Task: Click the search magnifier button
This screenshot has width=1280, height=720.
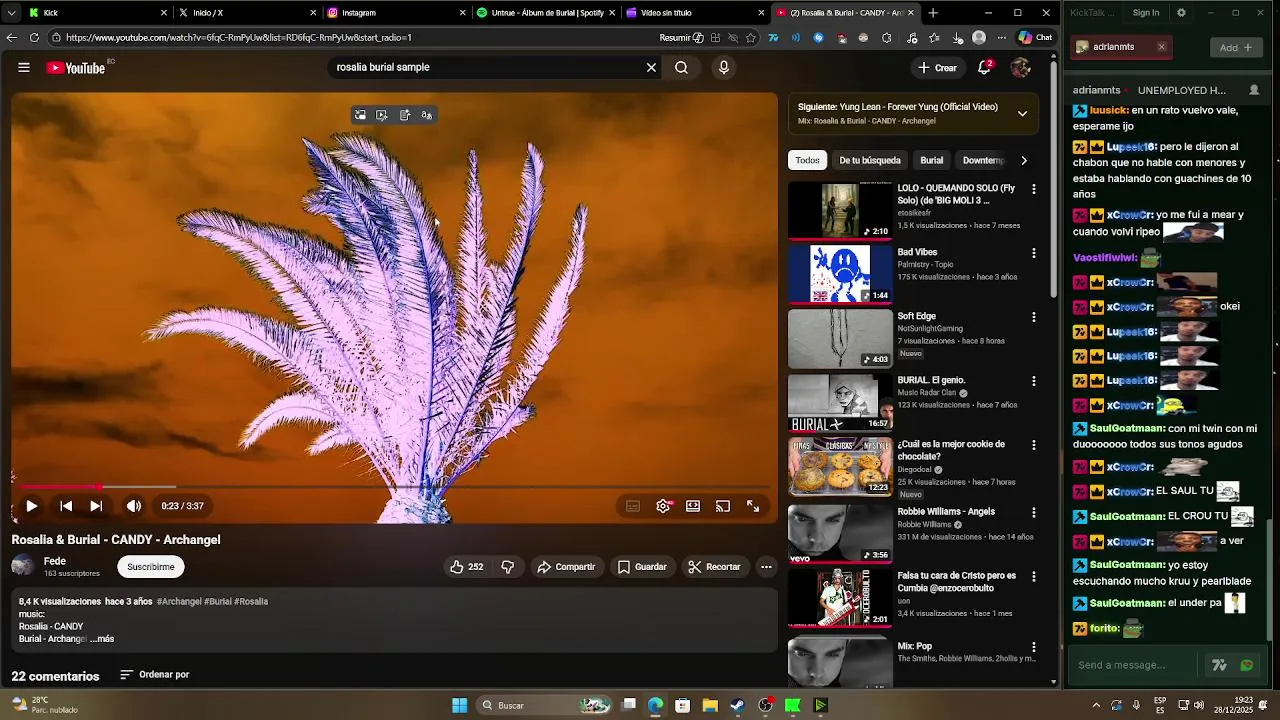Action: coord(681,67)
